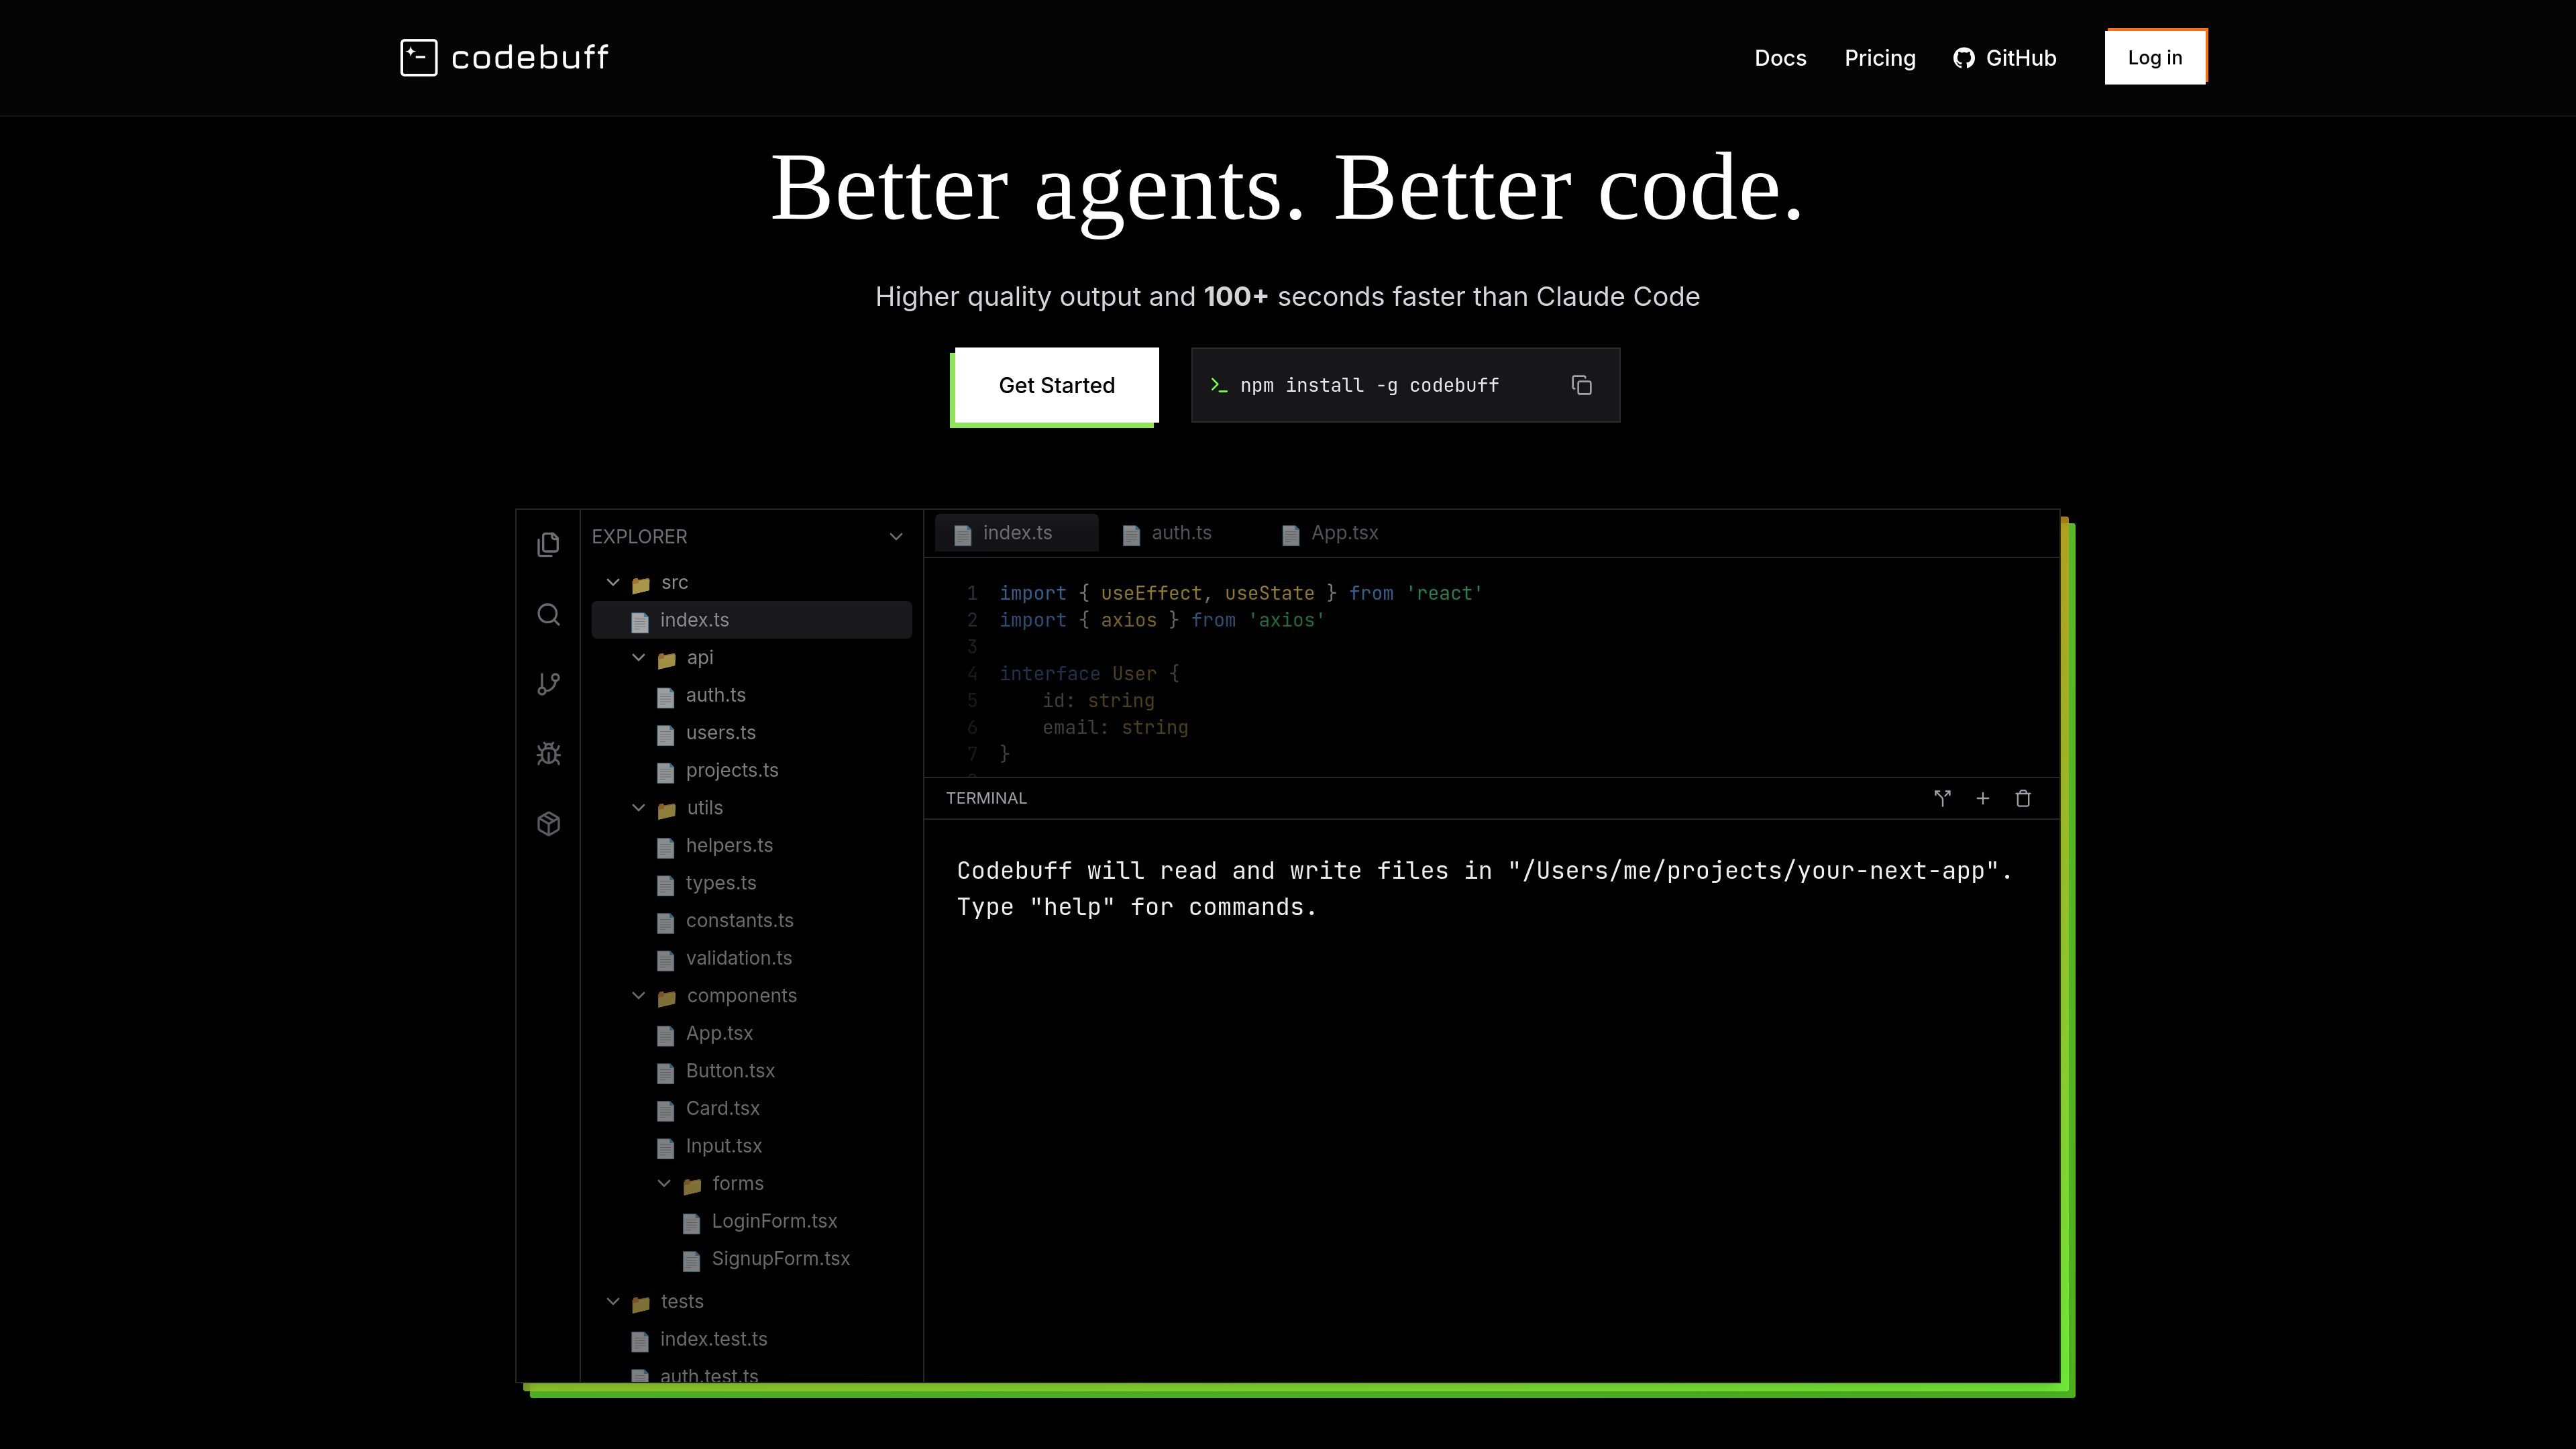
Task: Open the files Explorer sidebar icon
Action: click(x=548, y=544)
